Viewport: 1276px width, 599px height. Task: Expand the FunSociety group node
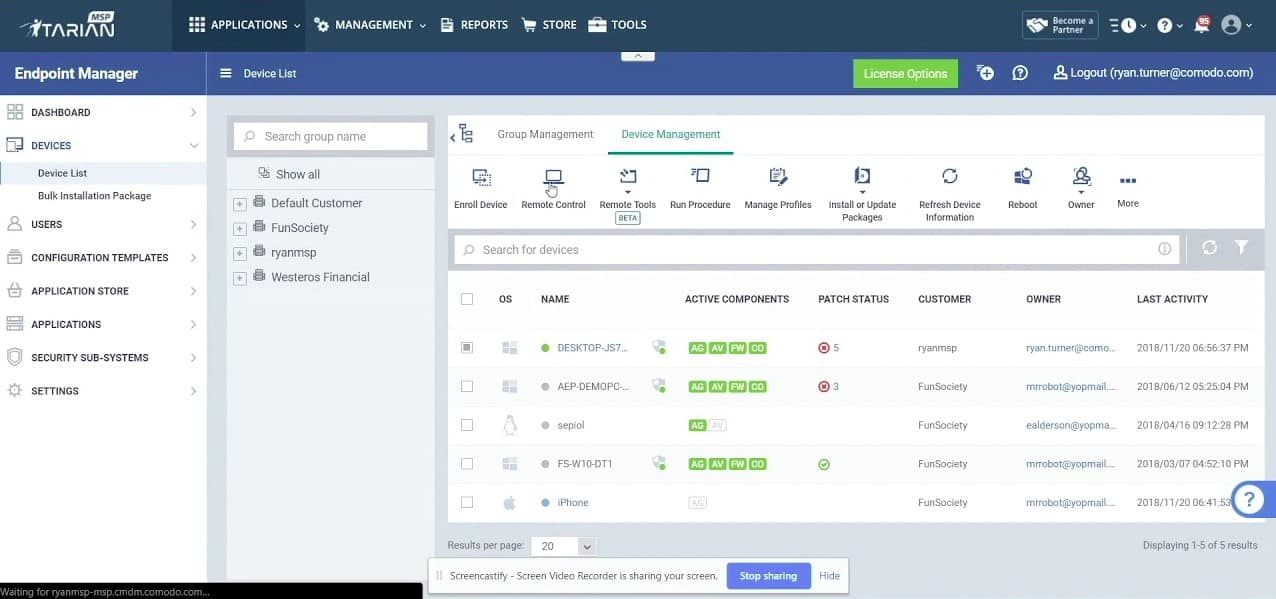(x=240, y=229)
